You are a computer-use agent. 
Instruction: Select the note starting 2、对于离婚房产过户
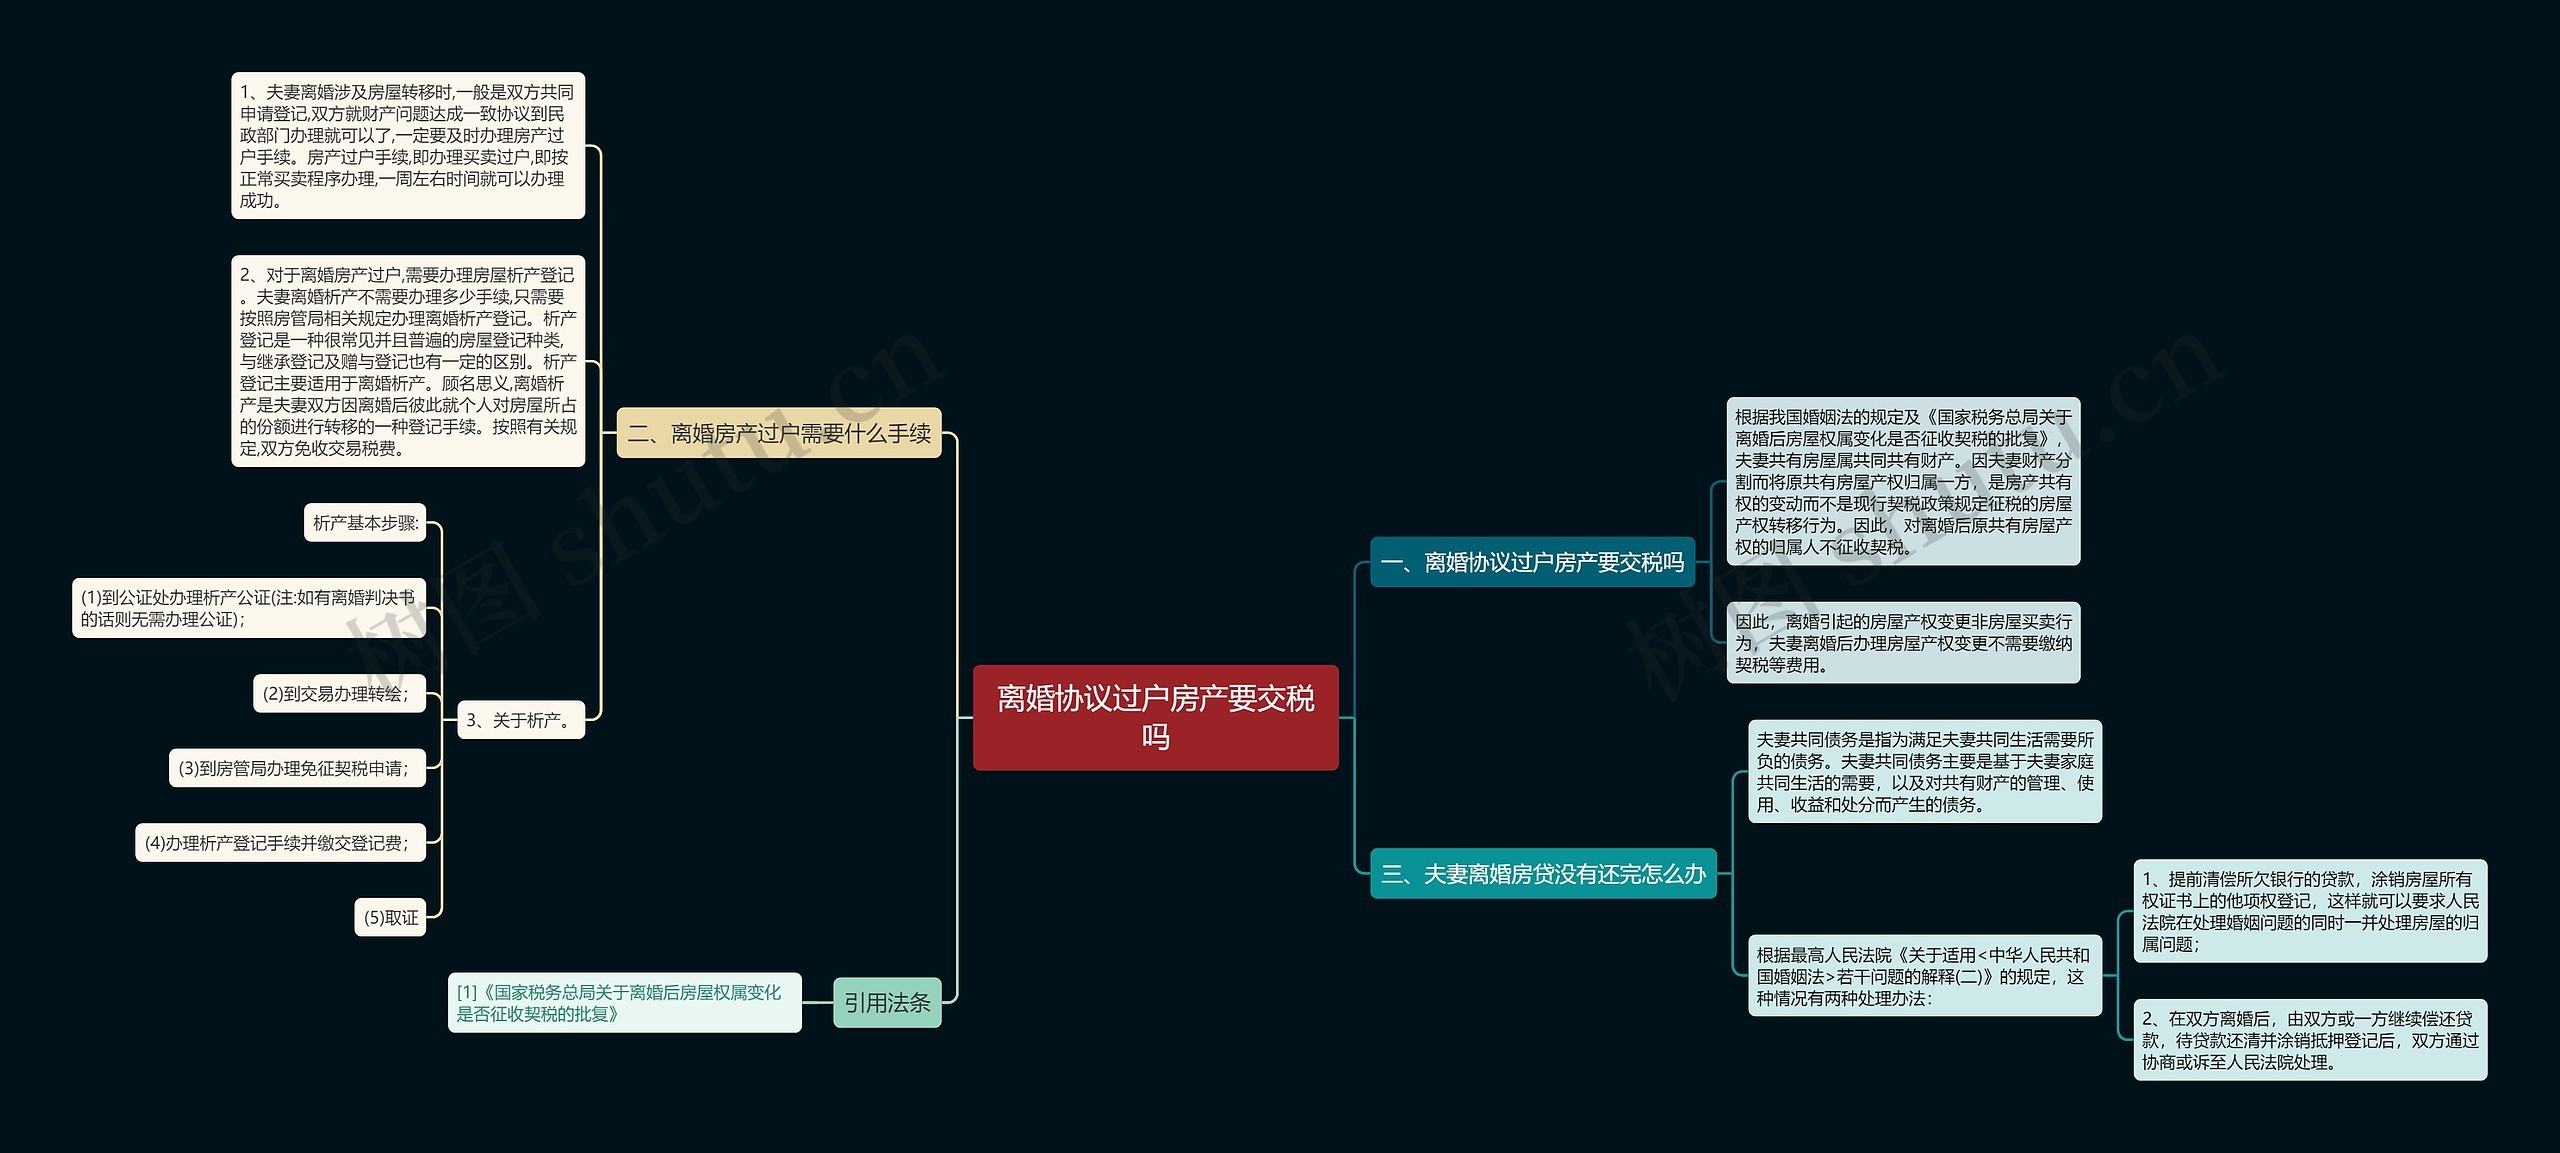tap(407, 361)
